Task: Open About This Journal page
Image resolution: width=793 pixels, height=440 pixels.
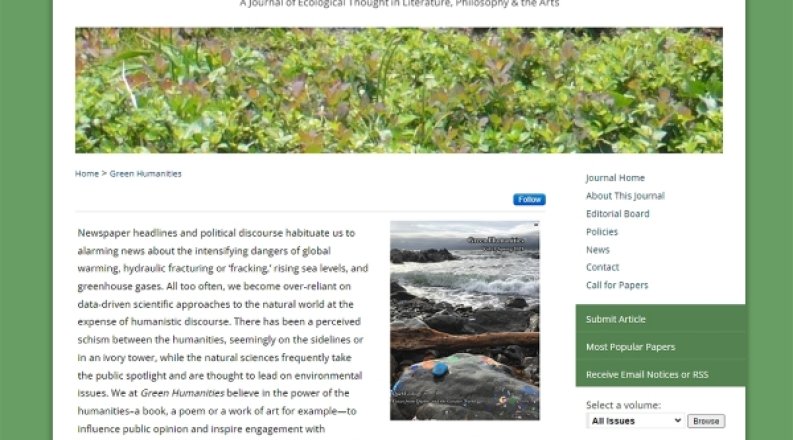Action: (x=625, y=196)
